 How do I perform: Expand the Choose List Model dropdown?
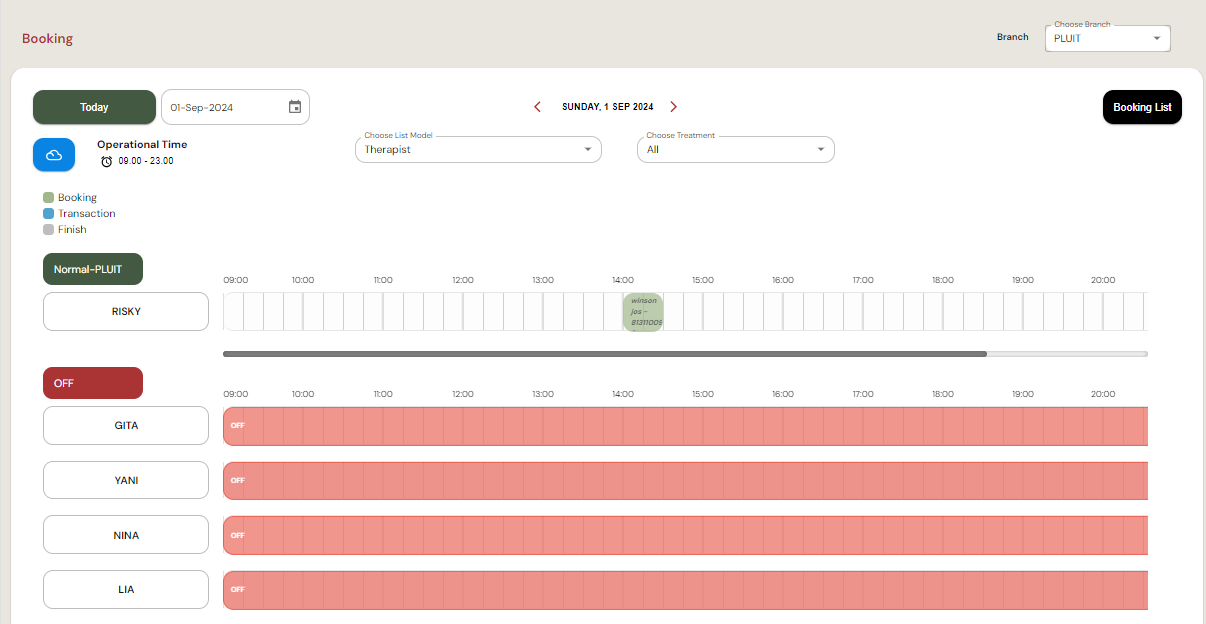click(478, 150)
